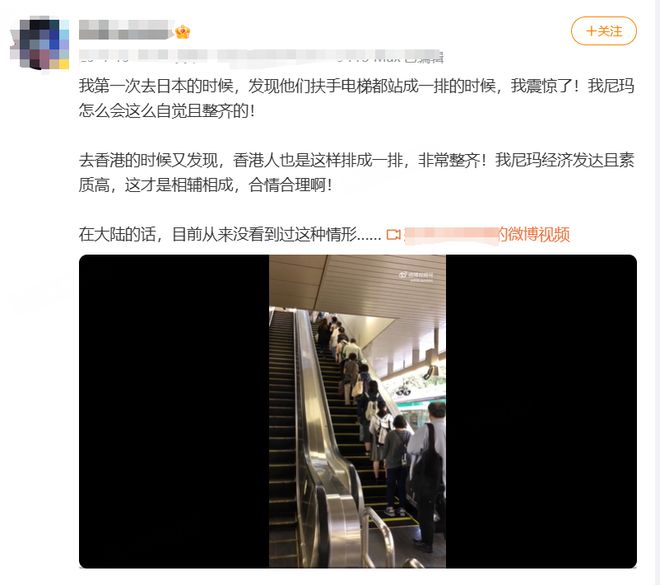
Task: Play the escalator video thumbnail
Action: pos(357,411)
